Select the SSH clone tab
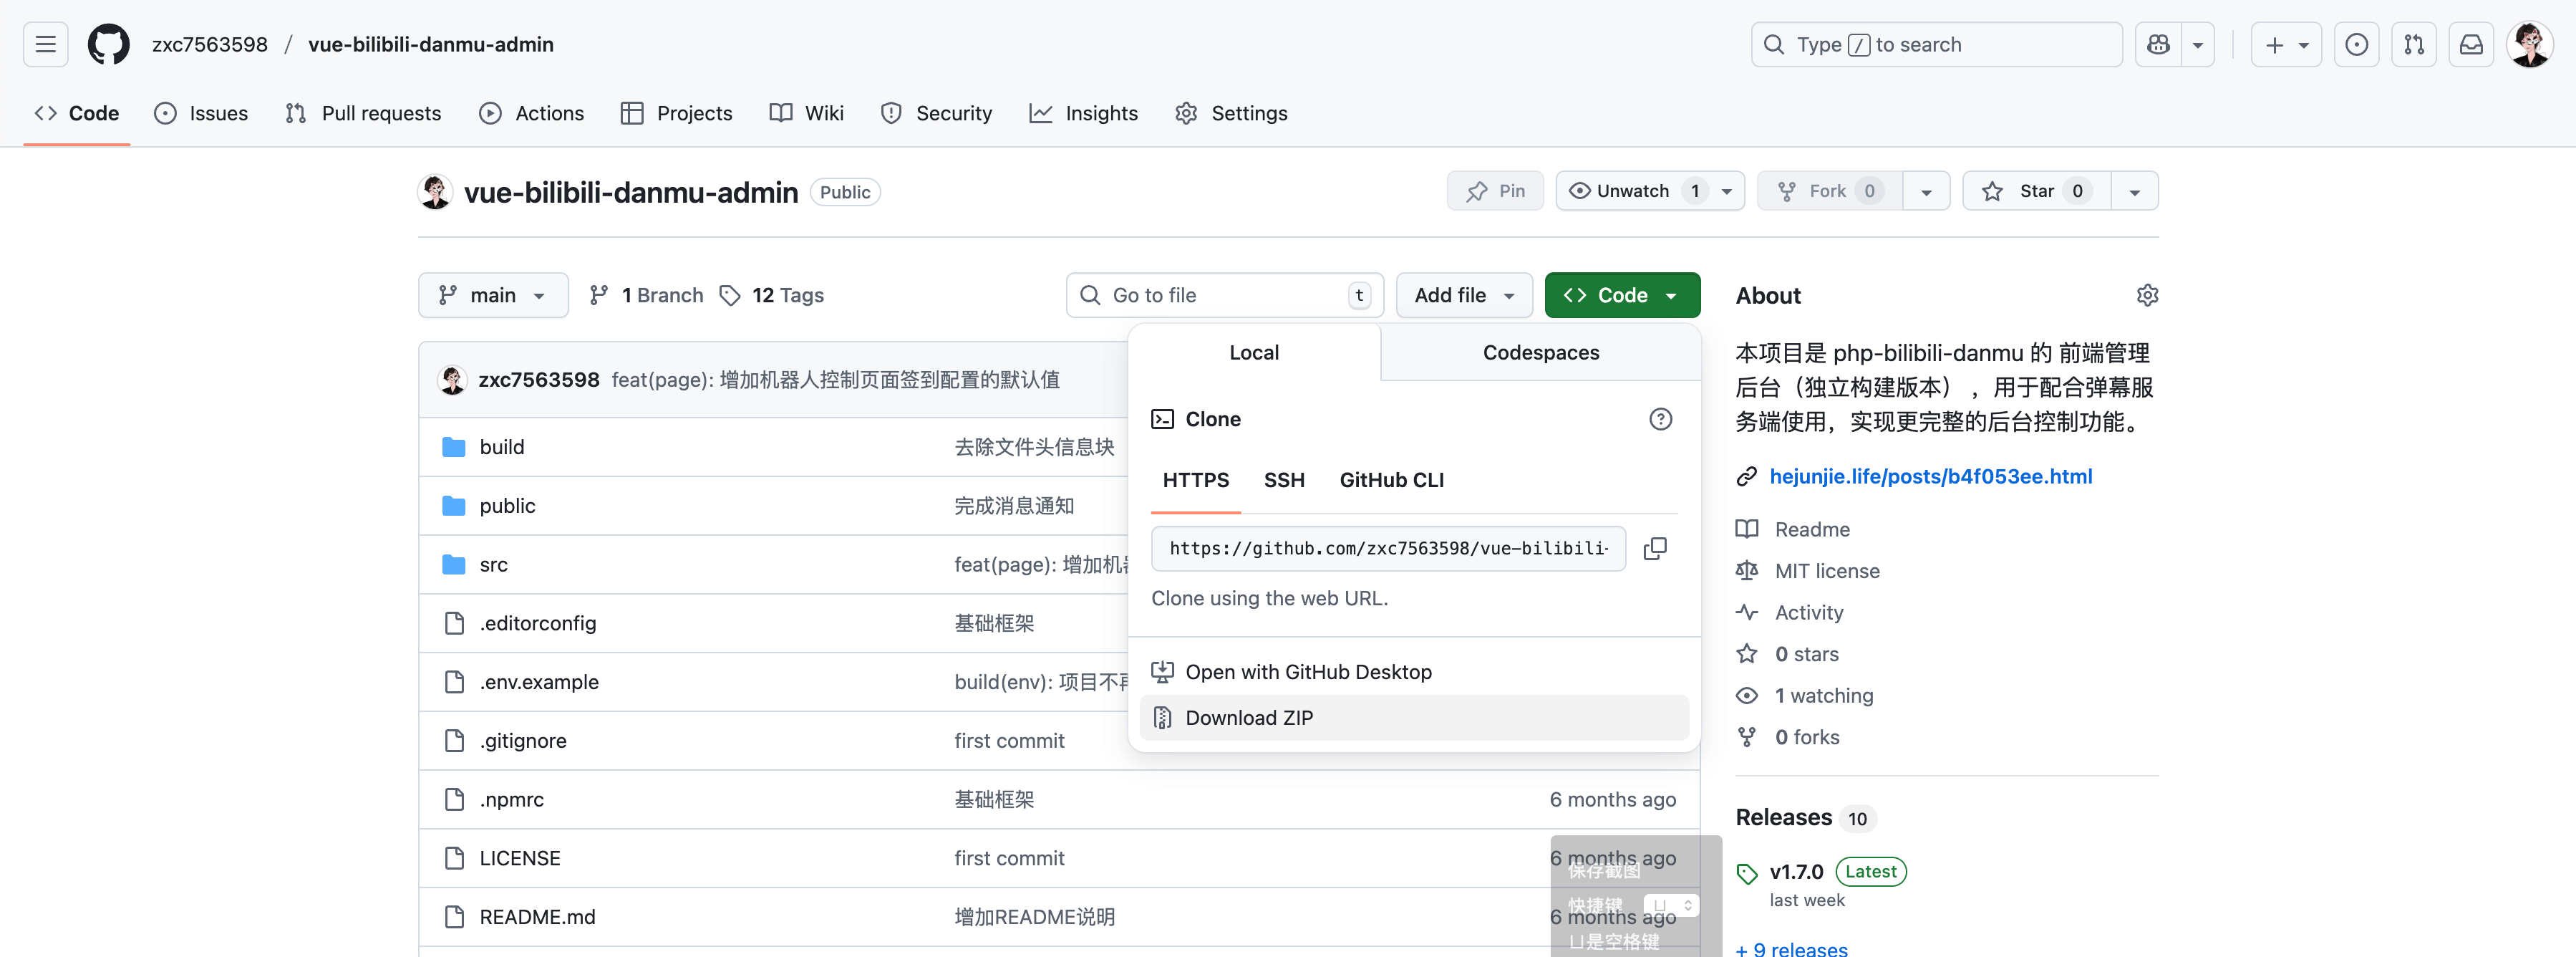The height and width of the screenshot is (957, 2576). point(1283,480)
